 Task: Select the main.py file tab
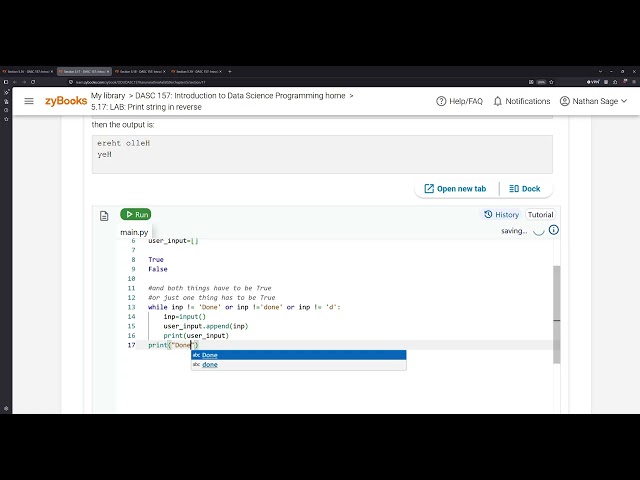point(134,232)
